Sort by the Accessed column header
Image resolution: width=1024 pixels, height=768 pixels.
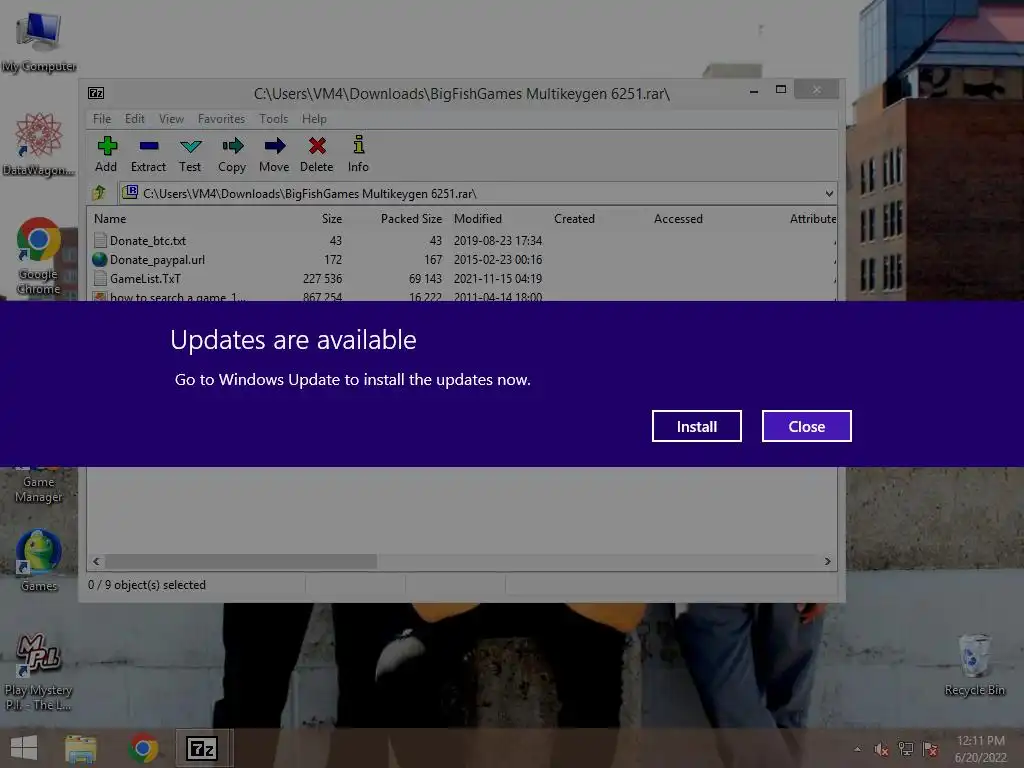(x=679, y=219)
